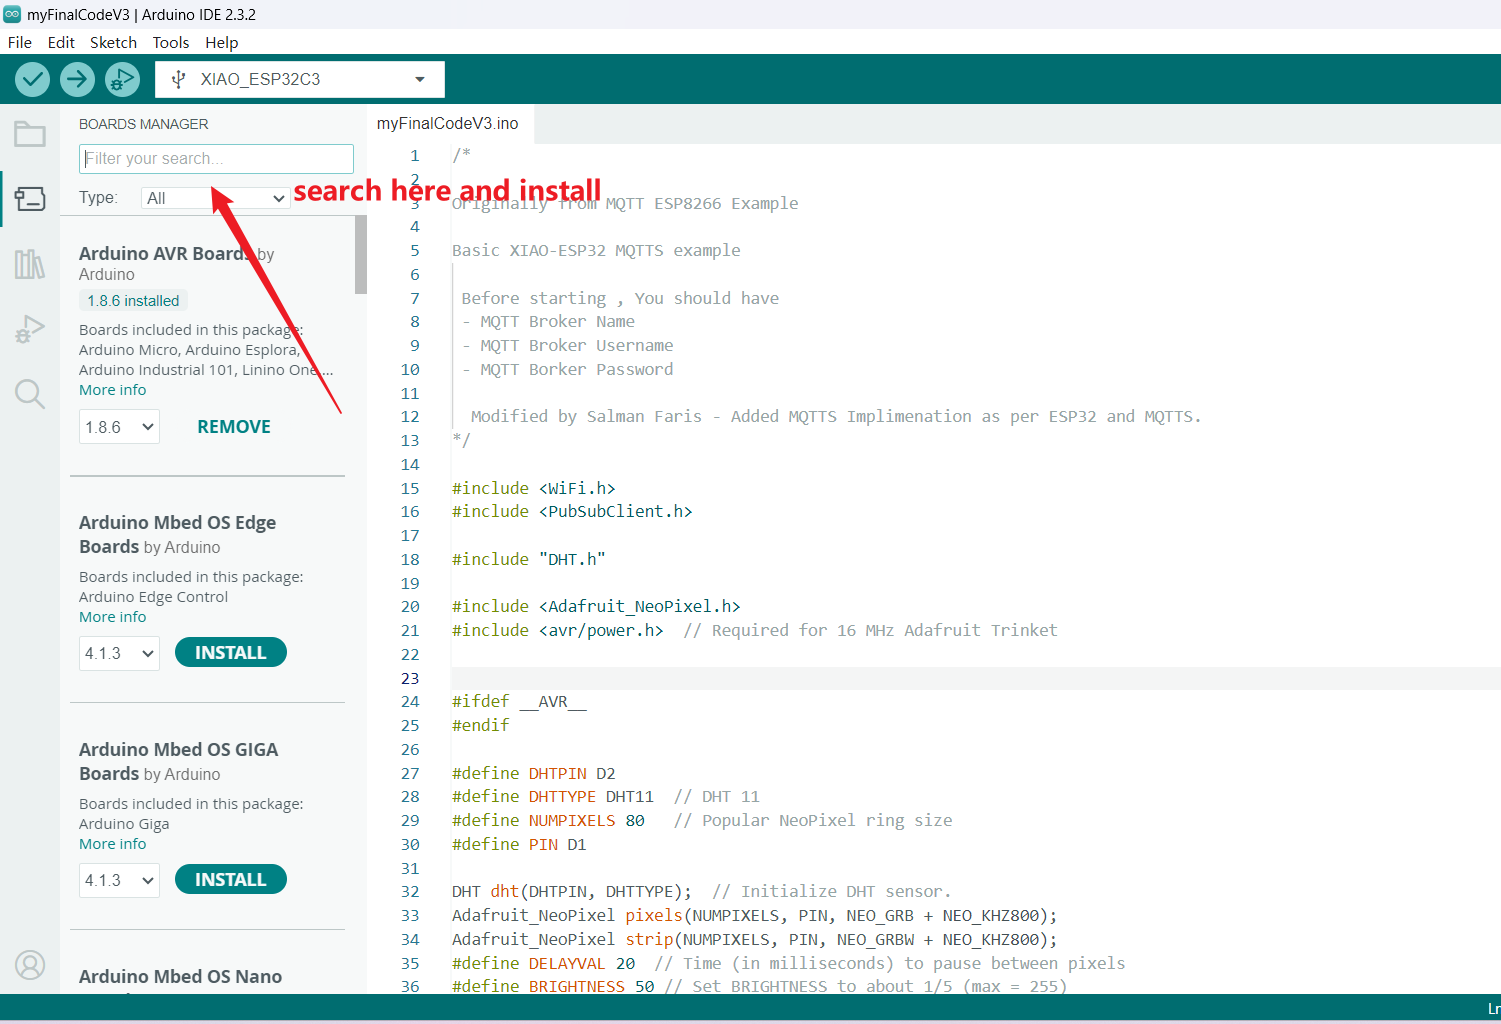Screen dimensions: 1501x1024
Task: Select the Boards Manager sidebar icon
Action: click(30, 198)
